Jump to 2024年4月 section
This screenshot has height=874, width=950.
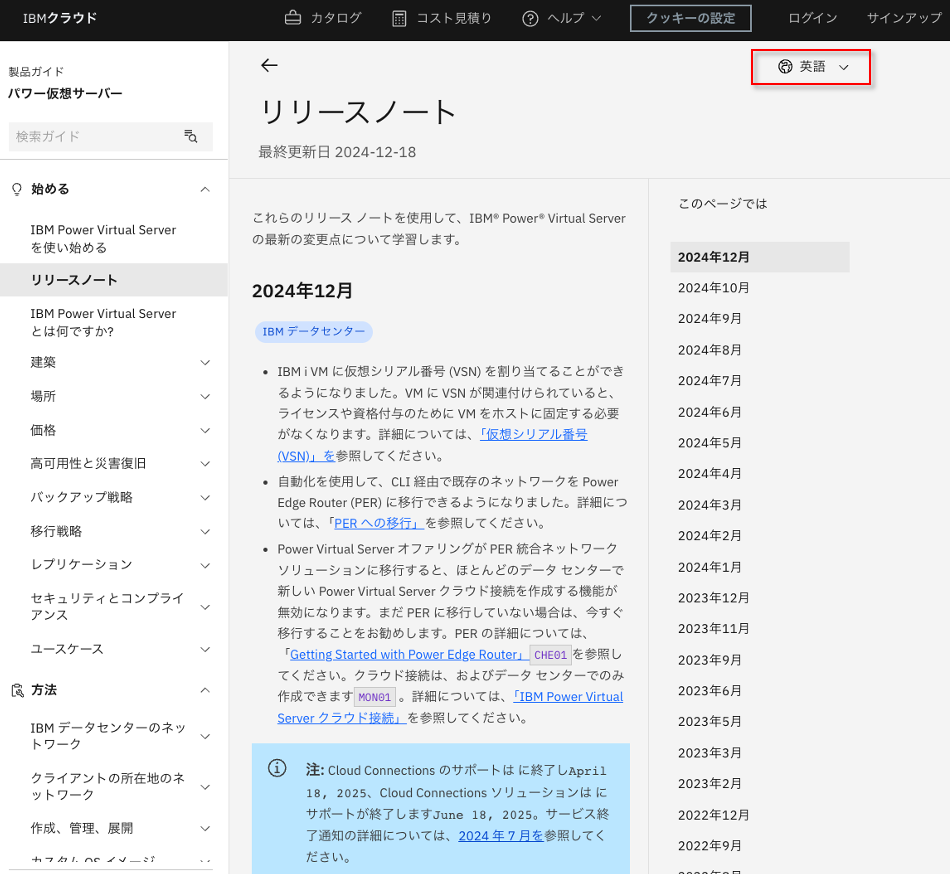point(709,474)
